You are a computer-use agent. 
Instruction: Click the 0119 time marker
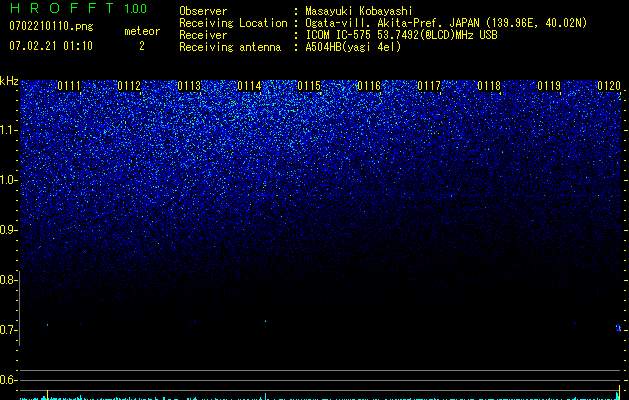(549, 86)
